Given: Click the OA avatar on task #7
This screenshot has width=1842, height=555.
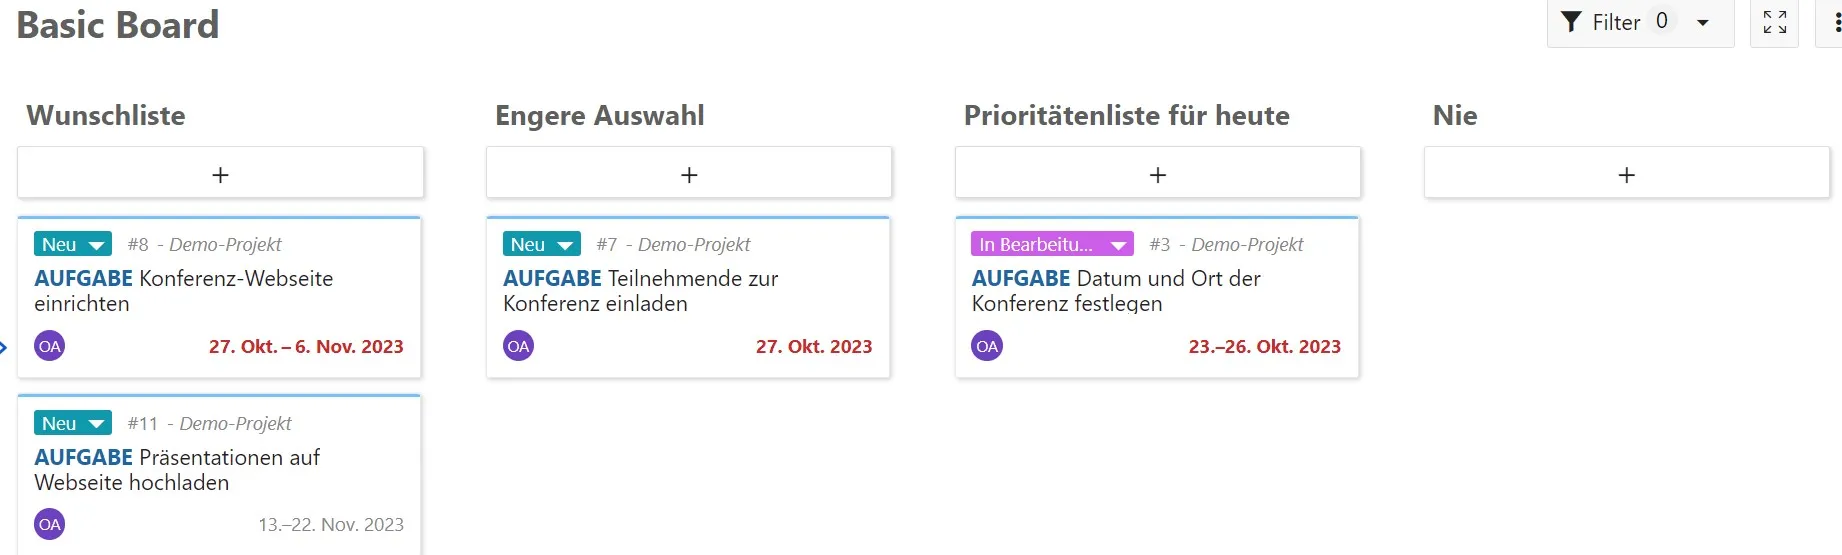Looking at the screenshot, I should click(518, 346).
